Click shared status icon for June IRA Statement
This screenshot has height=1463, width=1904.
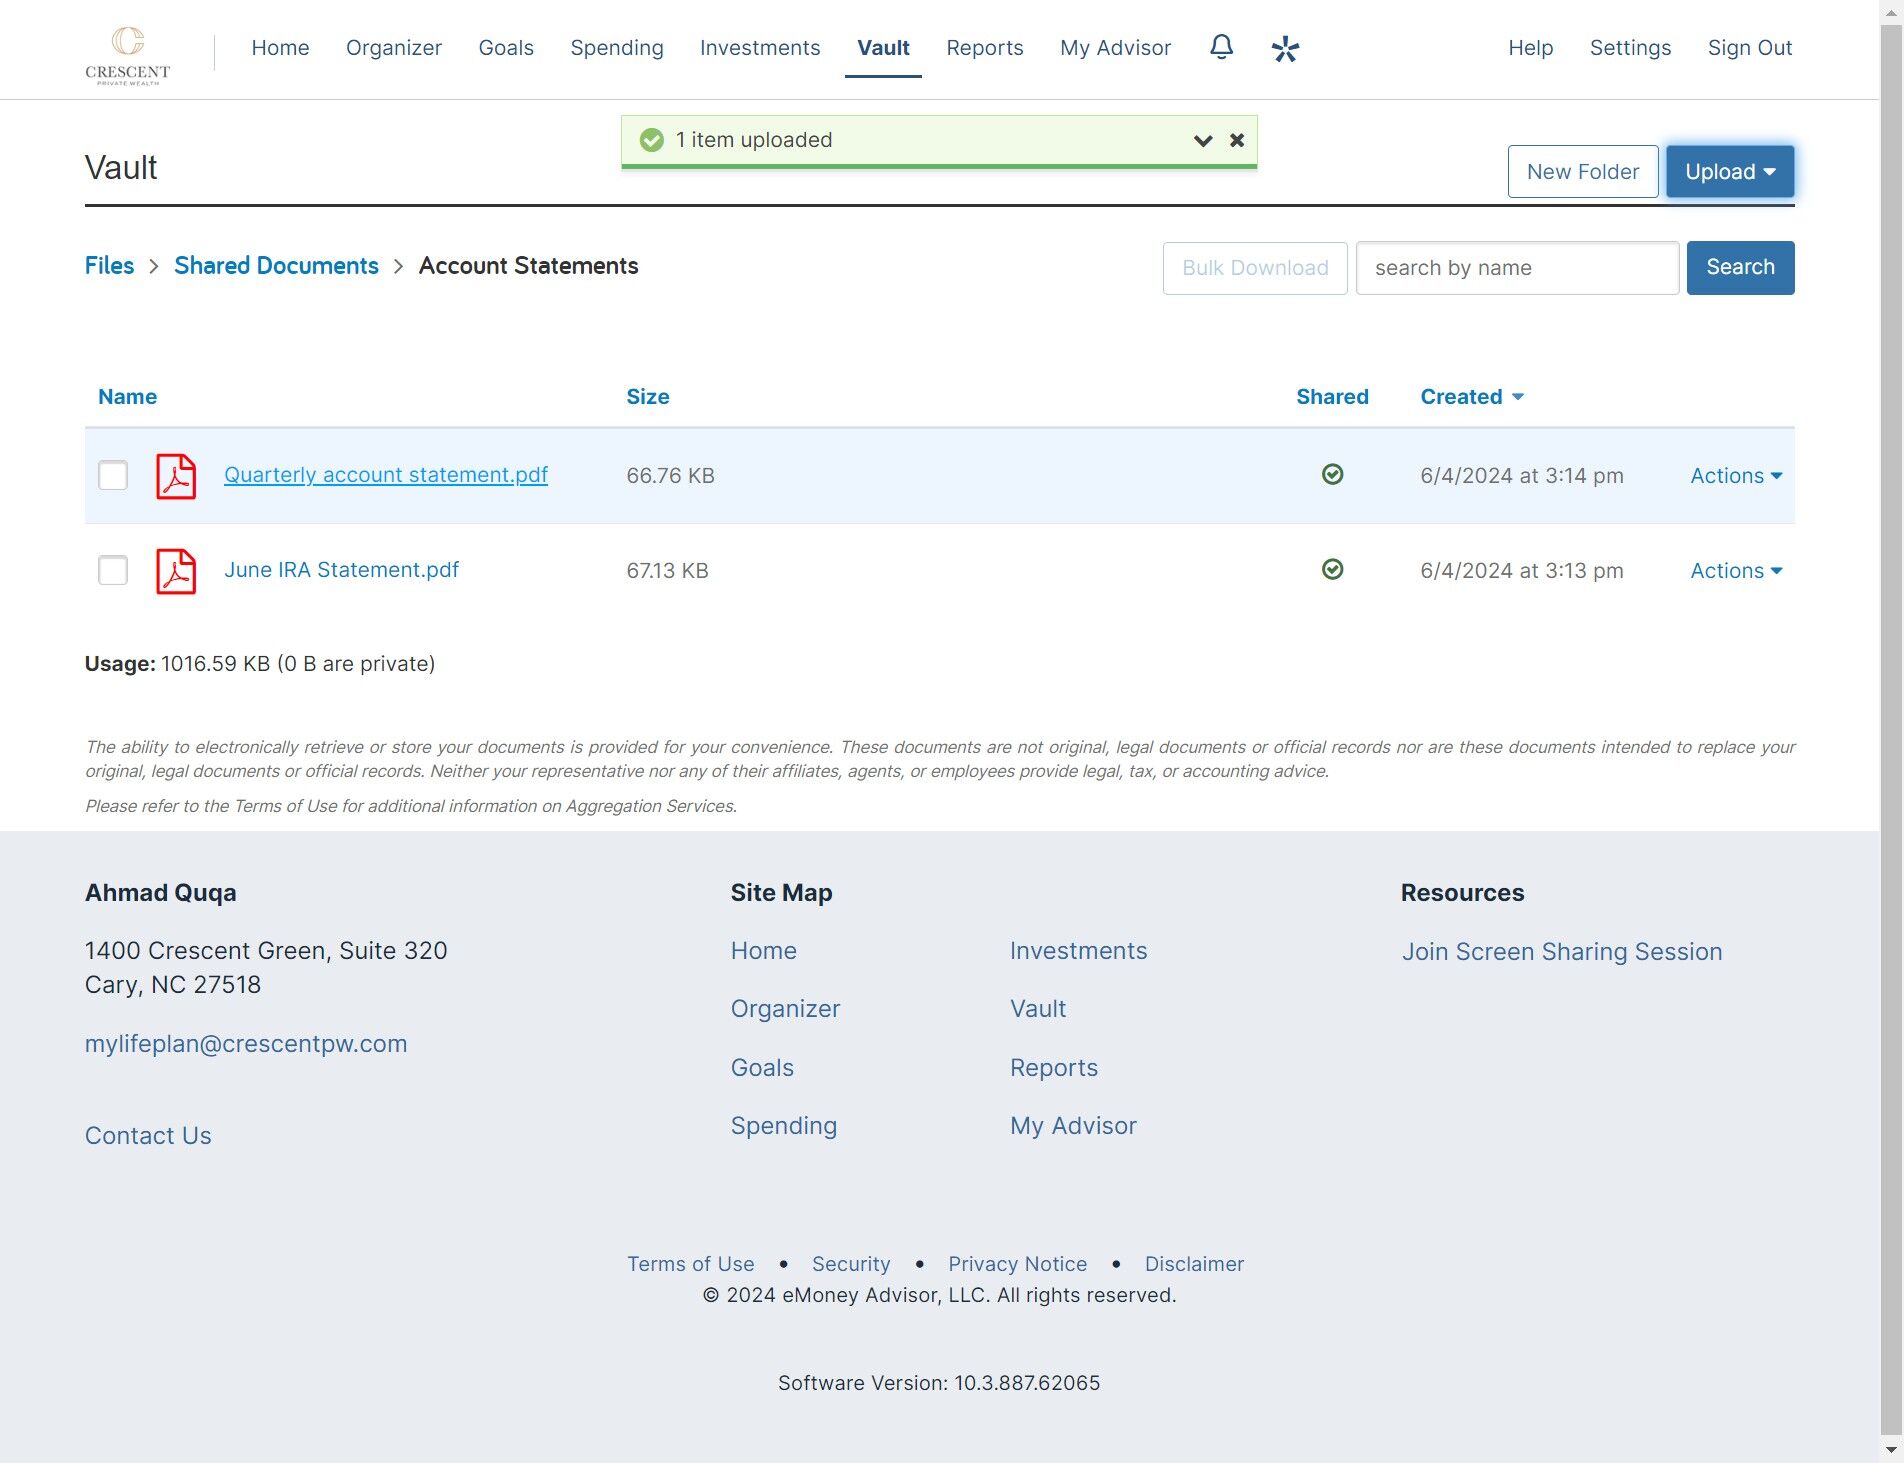pyautogui.click(x=1332, y=569)
